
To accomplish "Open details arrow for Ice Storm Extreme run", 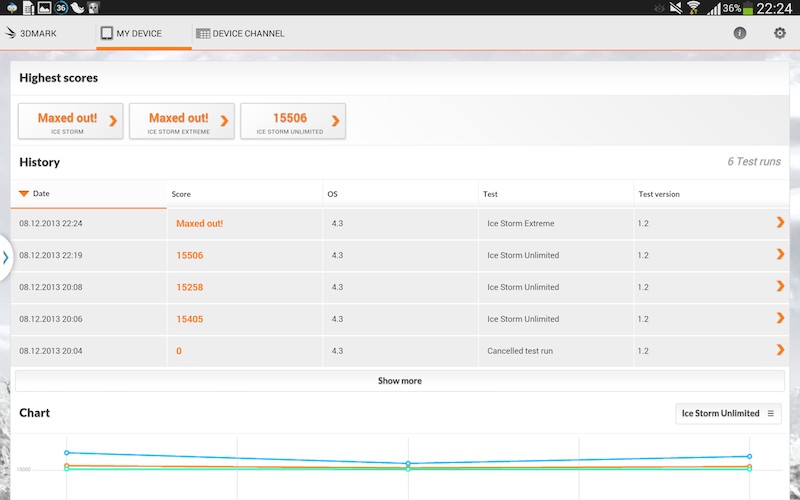I will tap(780, 222).
